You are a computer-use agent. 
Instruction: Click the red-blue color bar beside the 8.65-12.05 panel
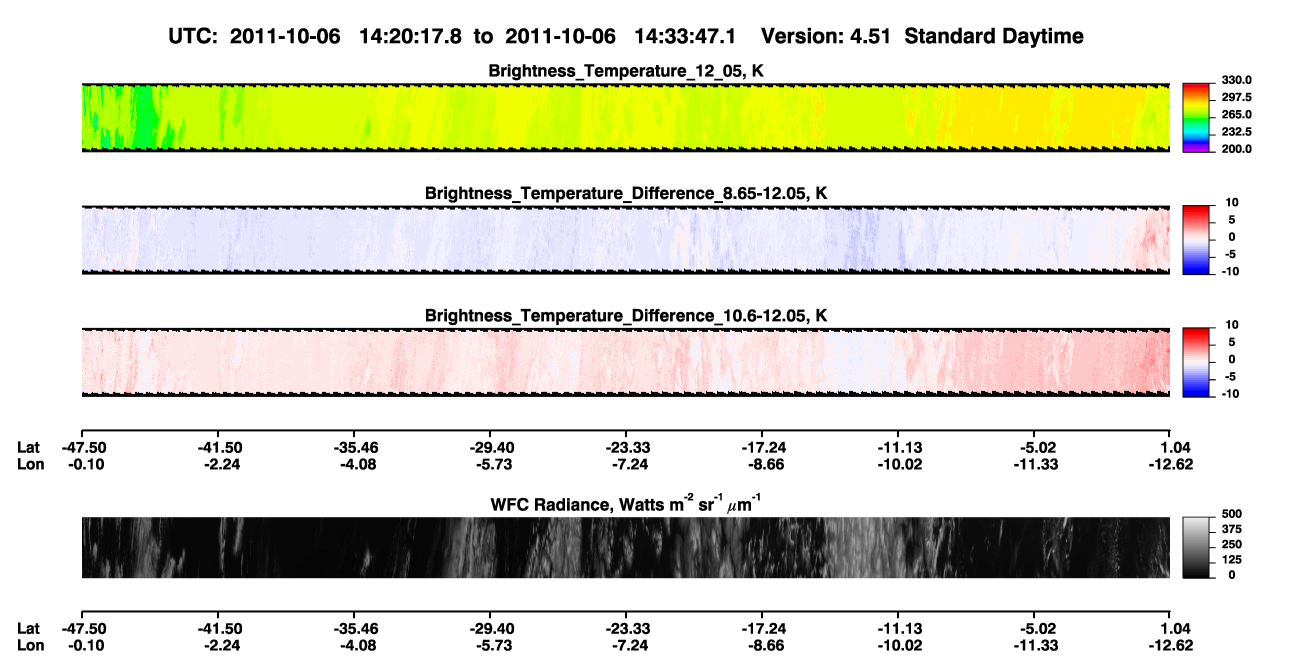coord(1196,238)
